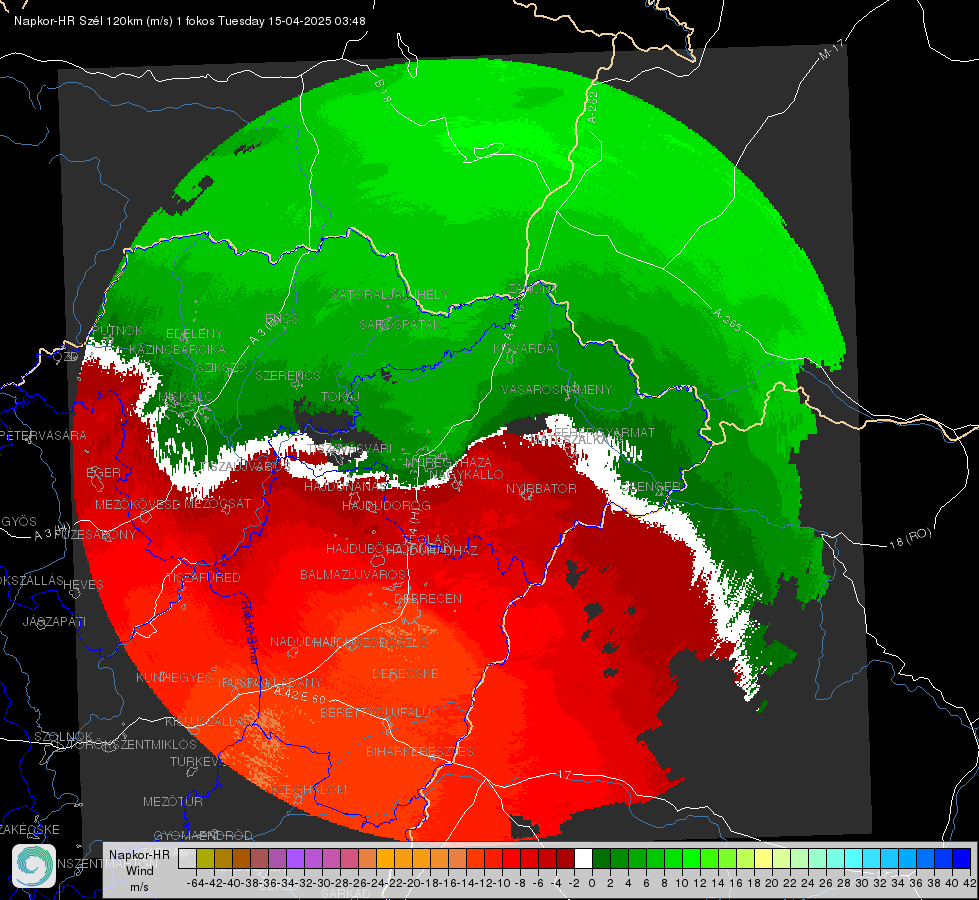This screenshot has width=979, height=900.
Task: Click the MISKOLC city label
Action: tap(185, 397)
